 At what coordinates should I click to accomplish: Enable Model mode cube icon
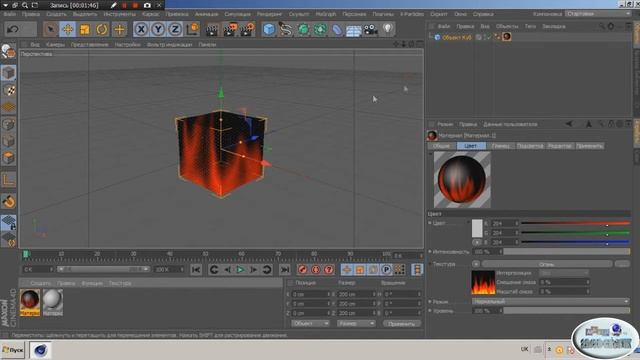8,73
